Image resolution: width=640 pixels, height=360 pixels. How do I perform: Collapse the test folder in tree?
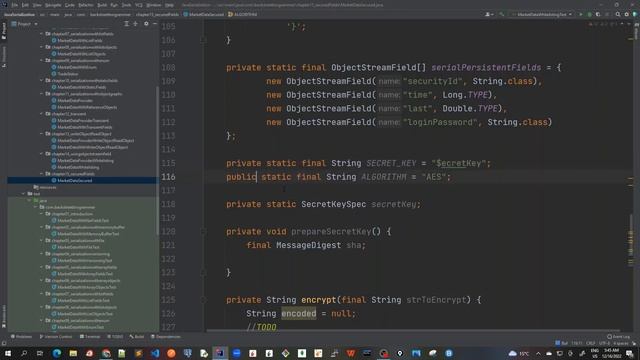tap(24, 194)
